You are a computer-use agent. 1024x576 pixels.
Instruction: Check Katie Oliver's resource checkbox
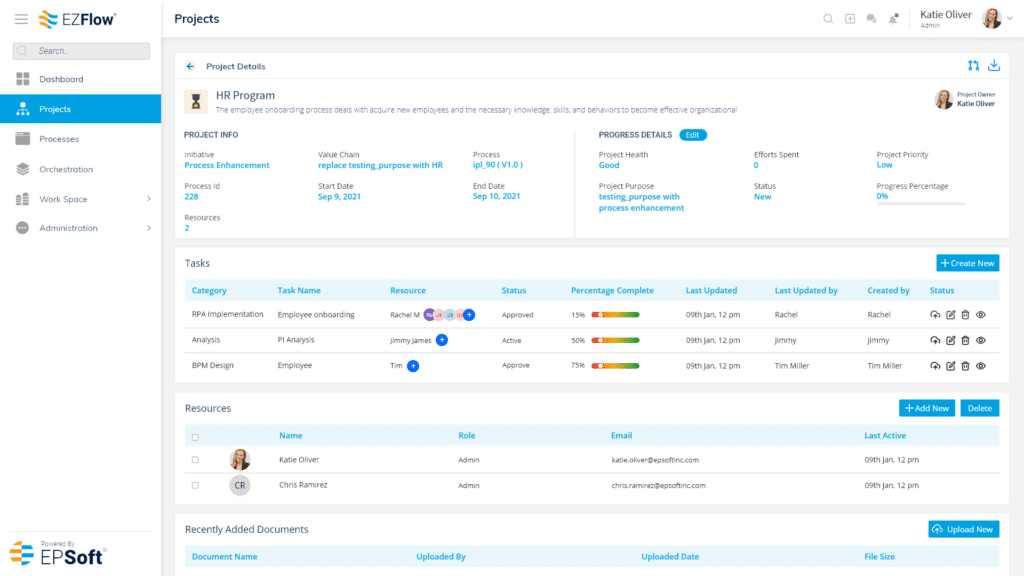pyautogui.click(x=194, y=459)
